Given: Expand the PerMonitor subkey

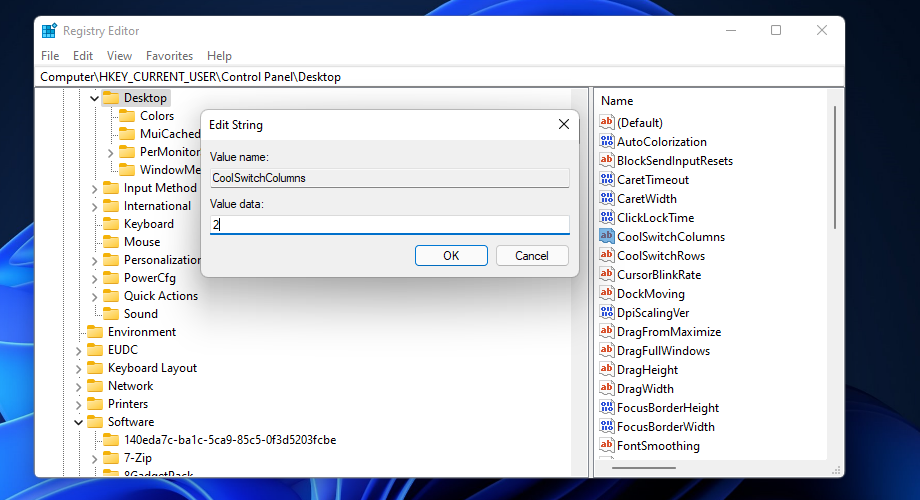Looking at the screenshot, I should [x=110, y=153].
